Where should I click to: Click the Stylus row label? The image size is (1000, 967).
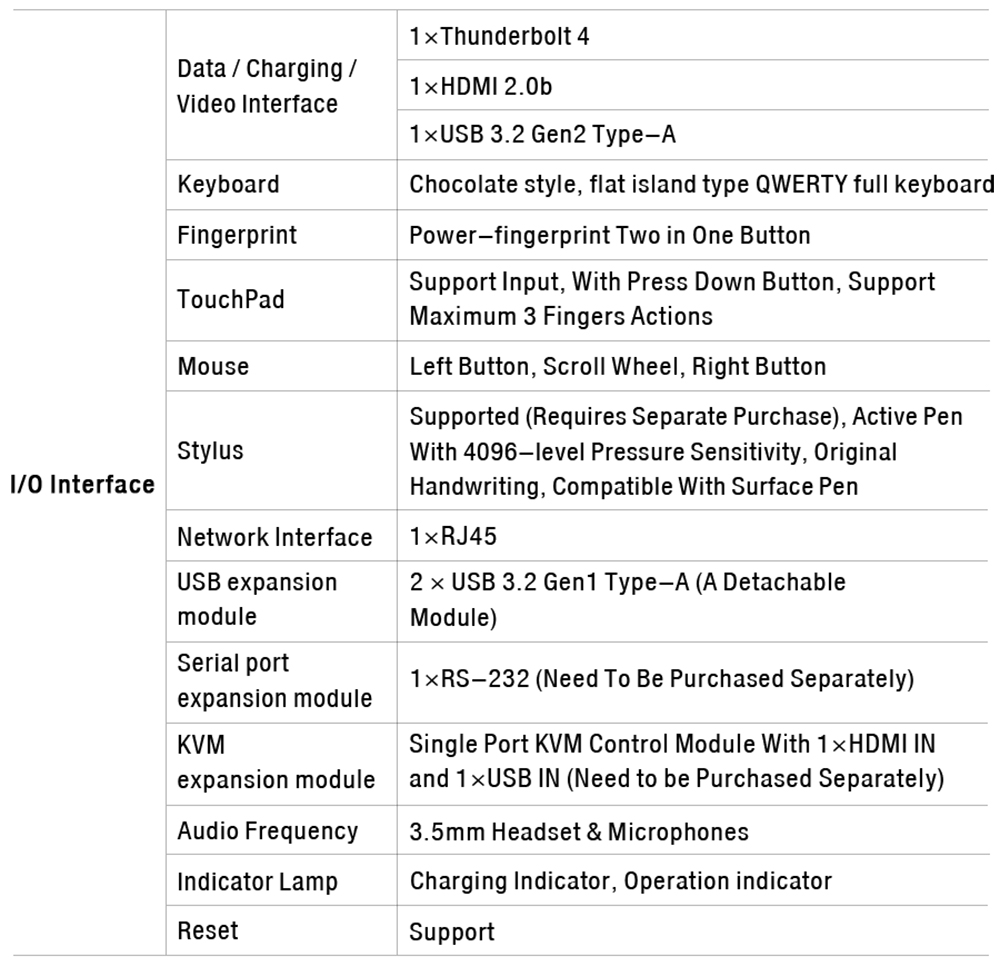click(x=210, y=451)
